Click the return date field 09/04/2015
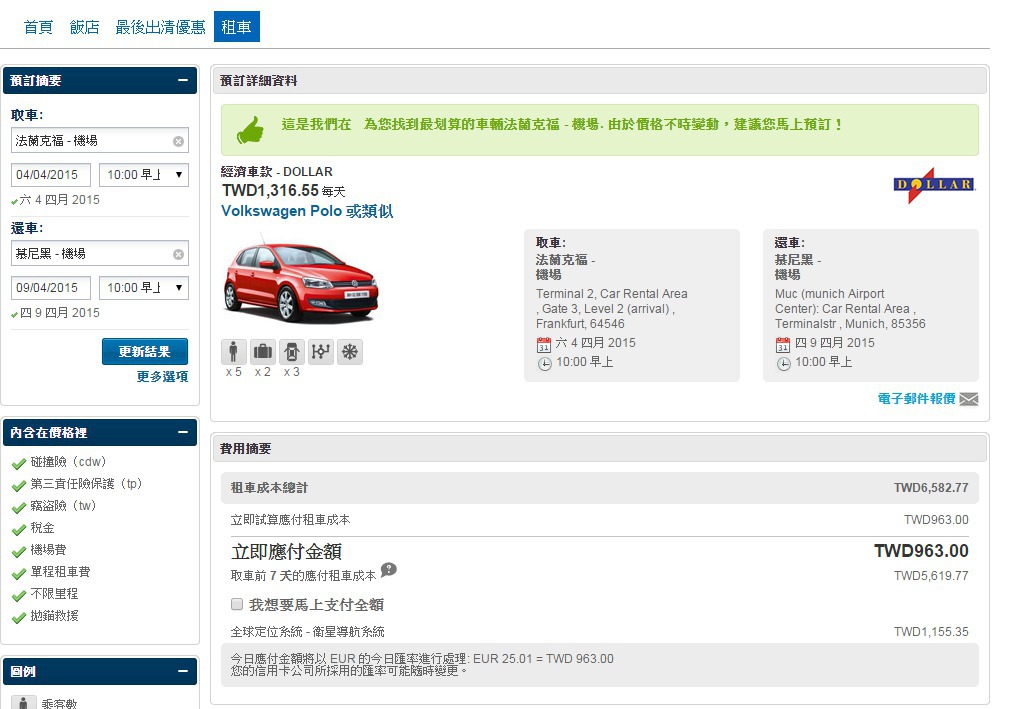The height and width of the screenshot is (709, 1025). coord(51,288)
